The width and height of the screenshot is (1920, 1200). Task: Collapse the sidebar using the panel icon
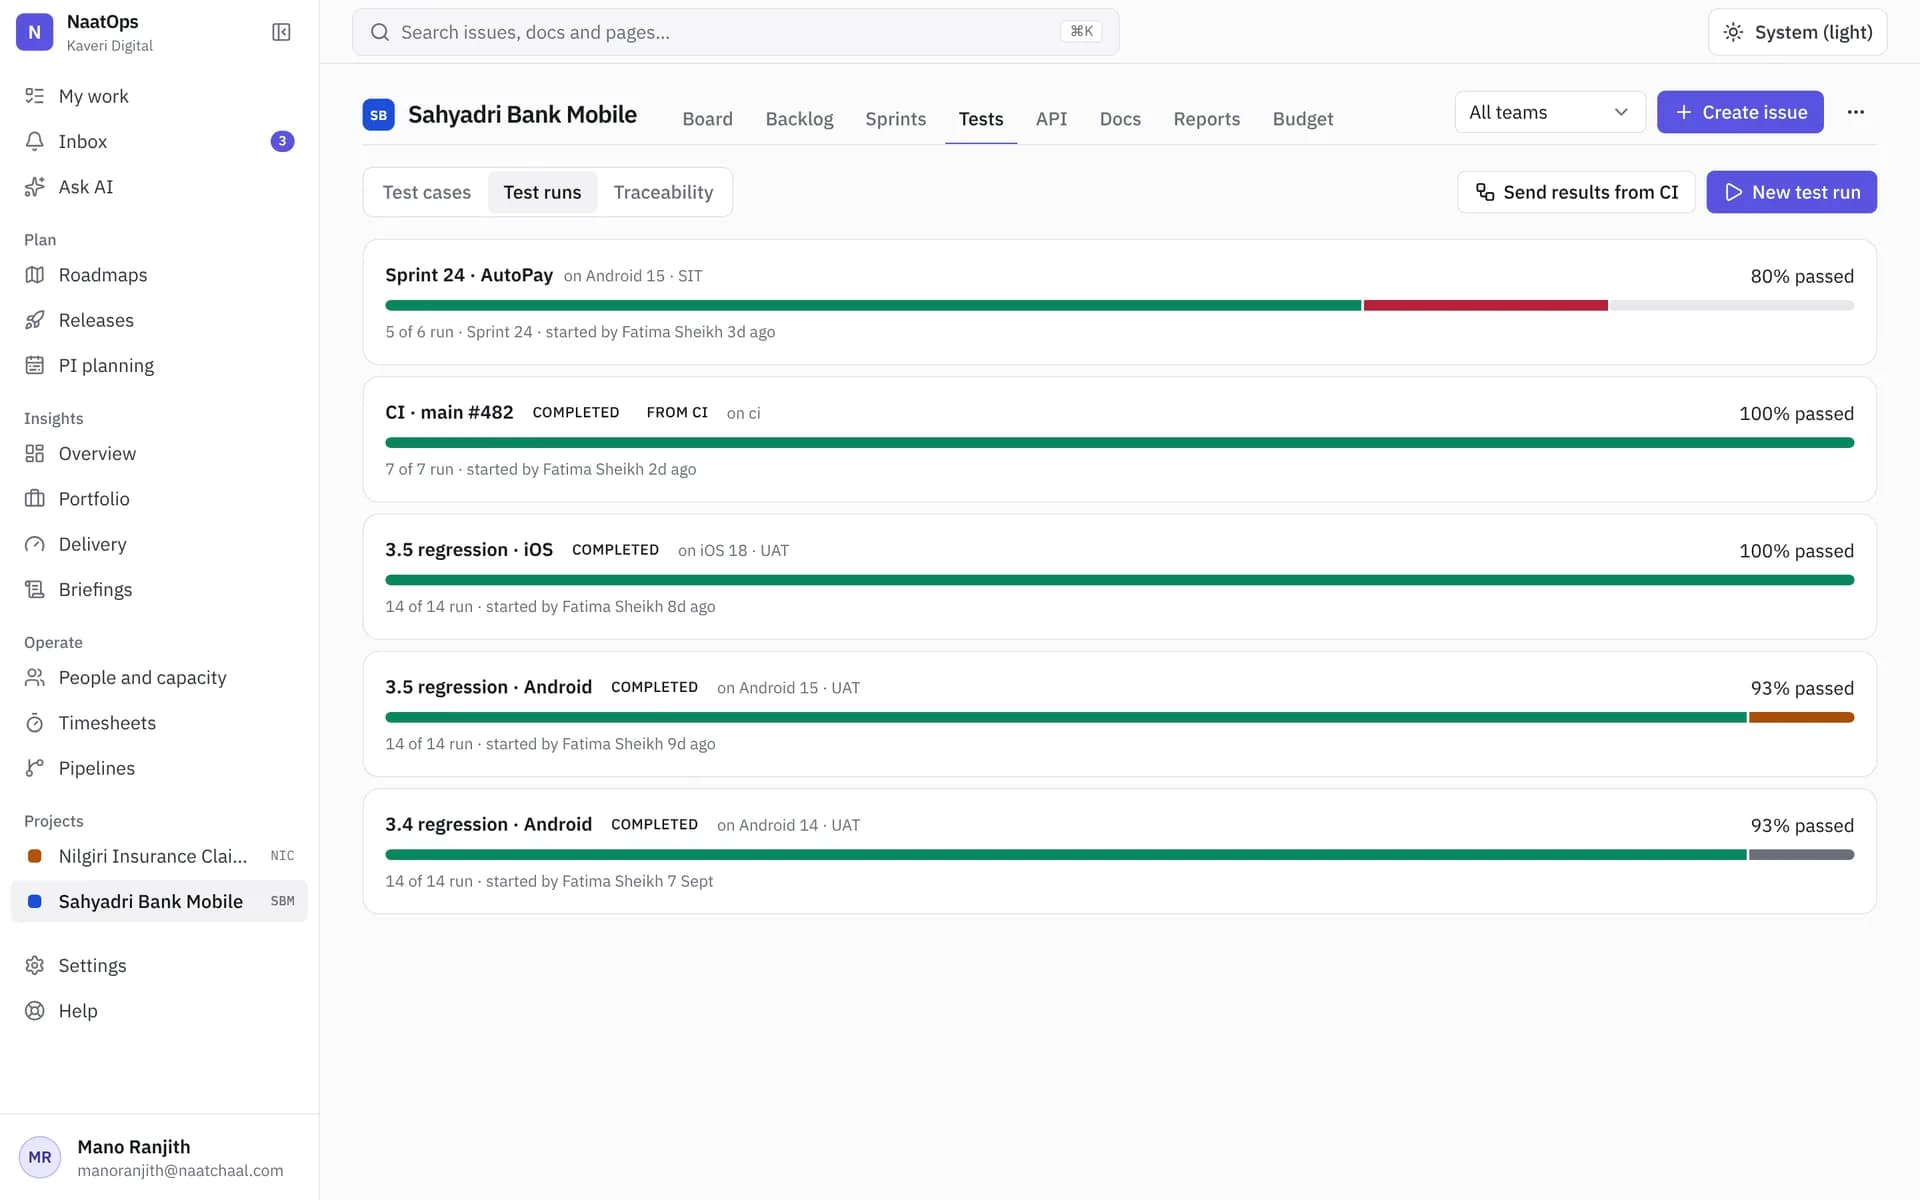(x=281, y=32)
